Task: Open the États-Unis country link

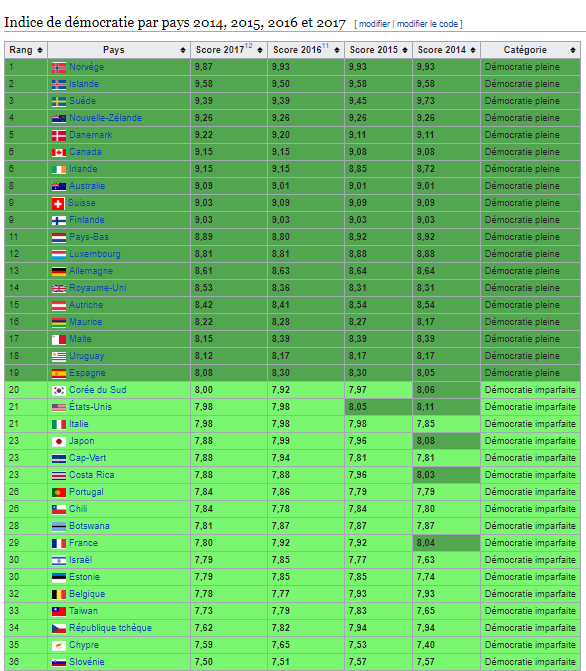Action: point(90,407)
